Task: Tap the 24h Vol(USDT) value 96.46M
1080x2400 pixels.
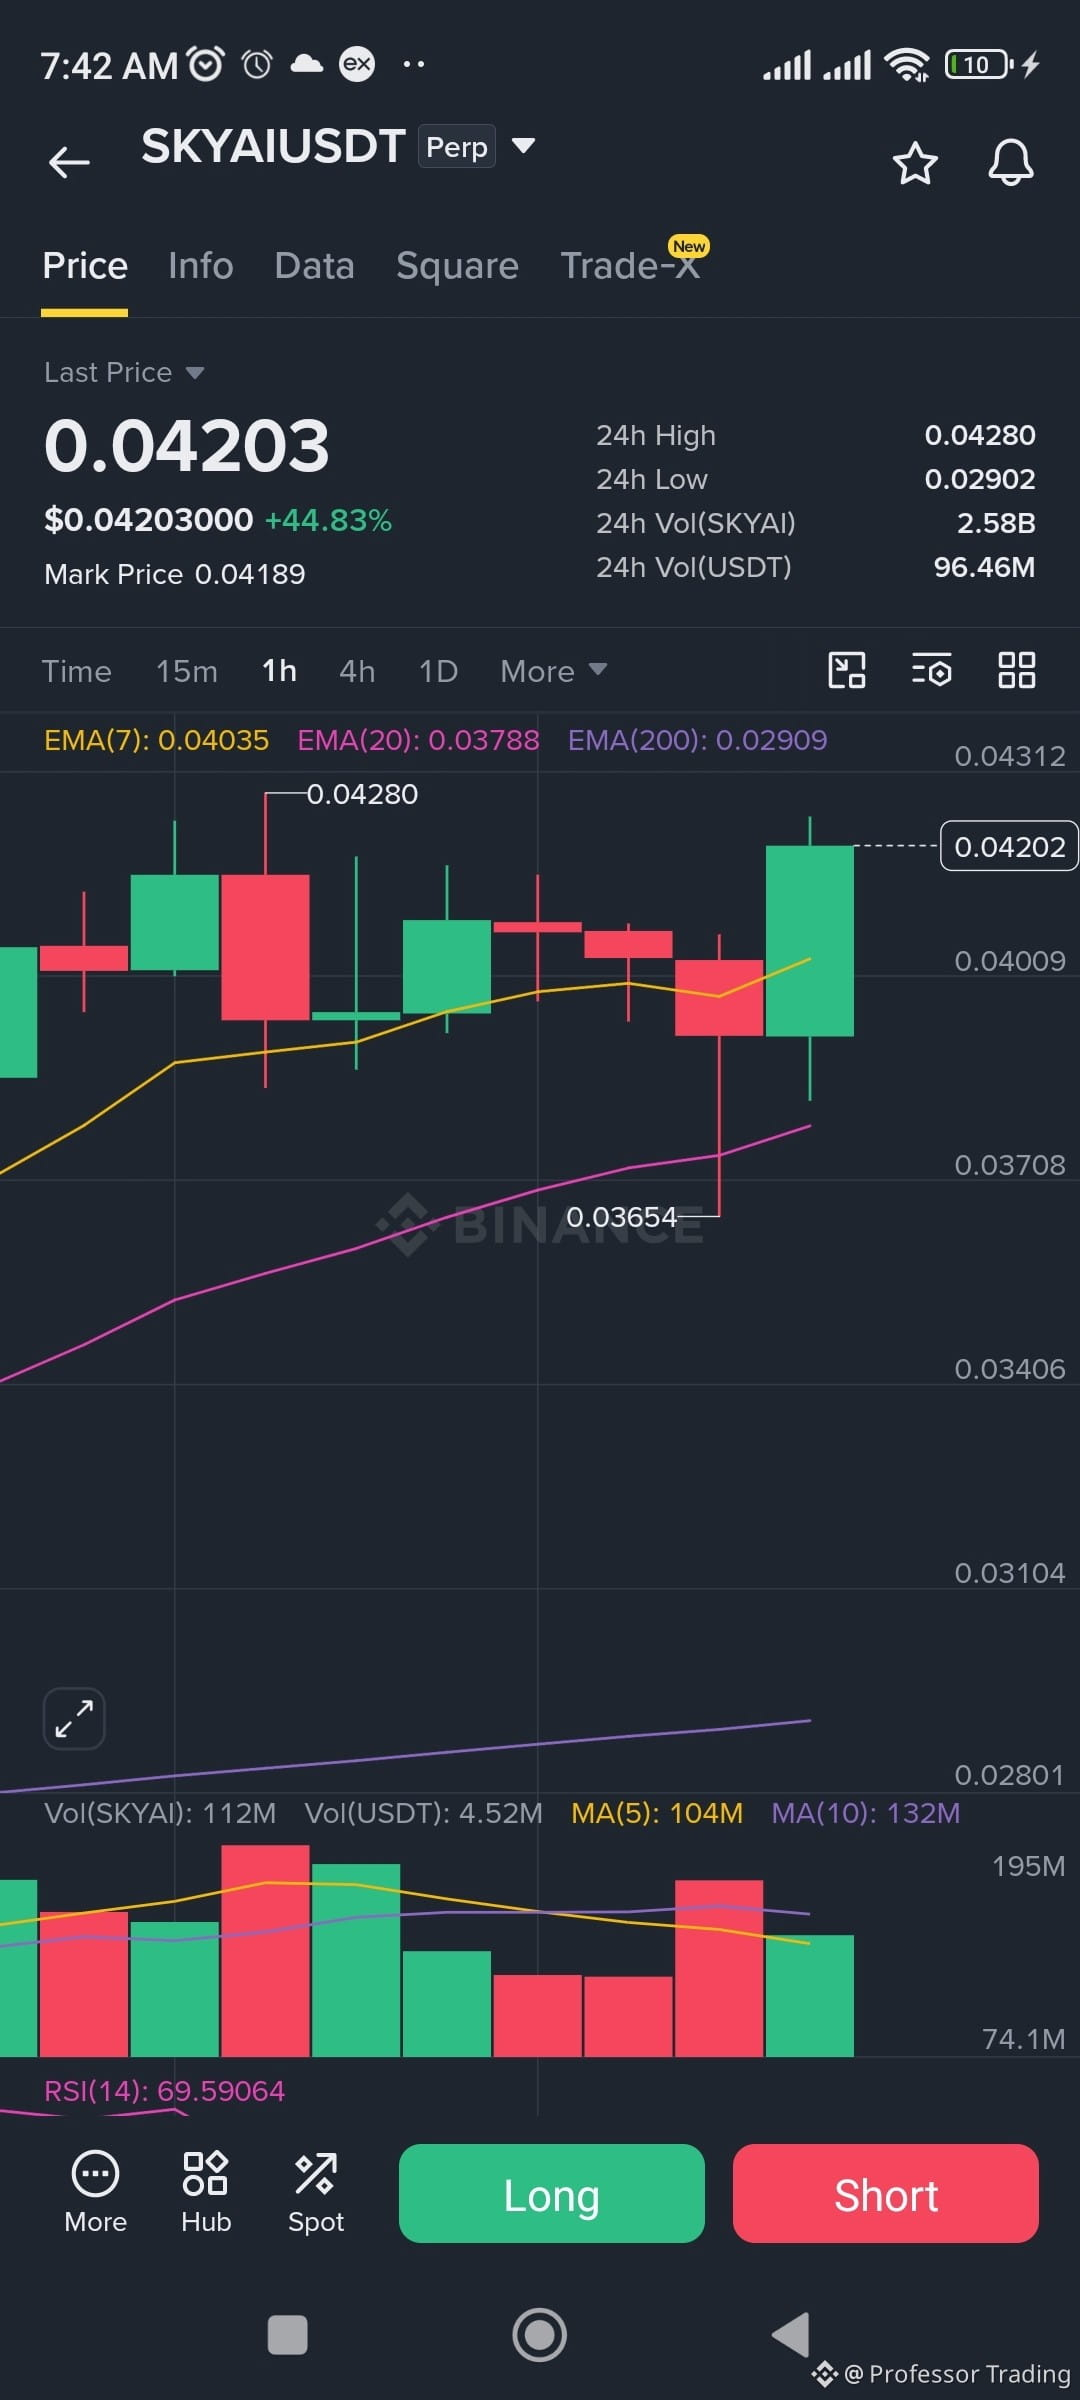Action: pyautogui.click(x=984, y=567)
